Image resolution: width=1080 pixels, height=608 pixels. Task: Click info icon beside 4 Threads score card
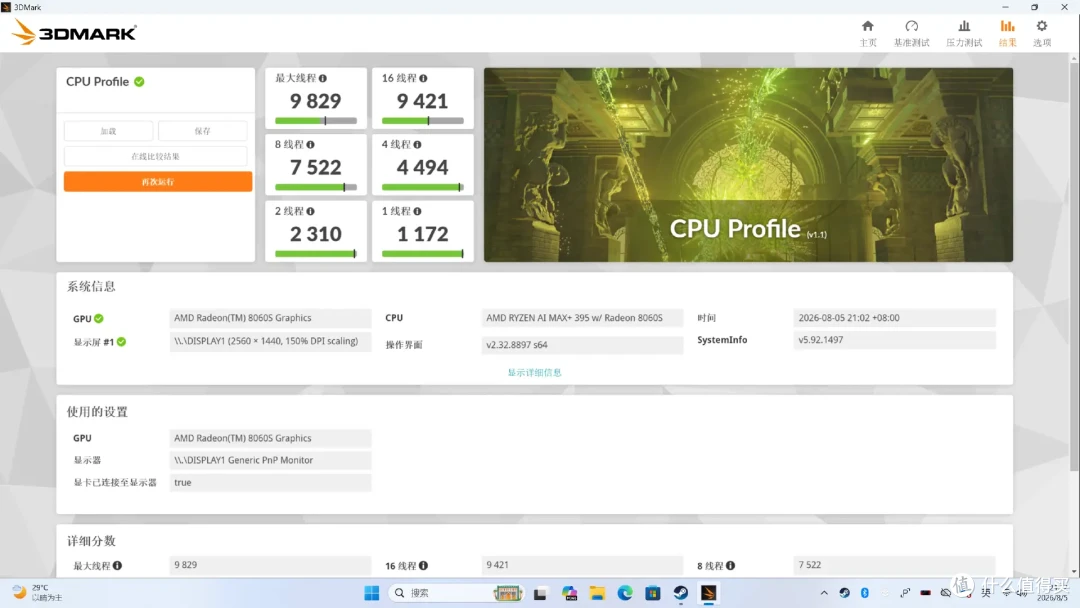tap(417, 145)
